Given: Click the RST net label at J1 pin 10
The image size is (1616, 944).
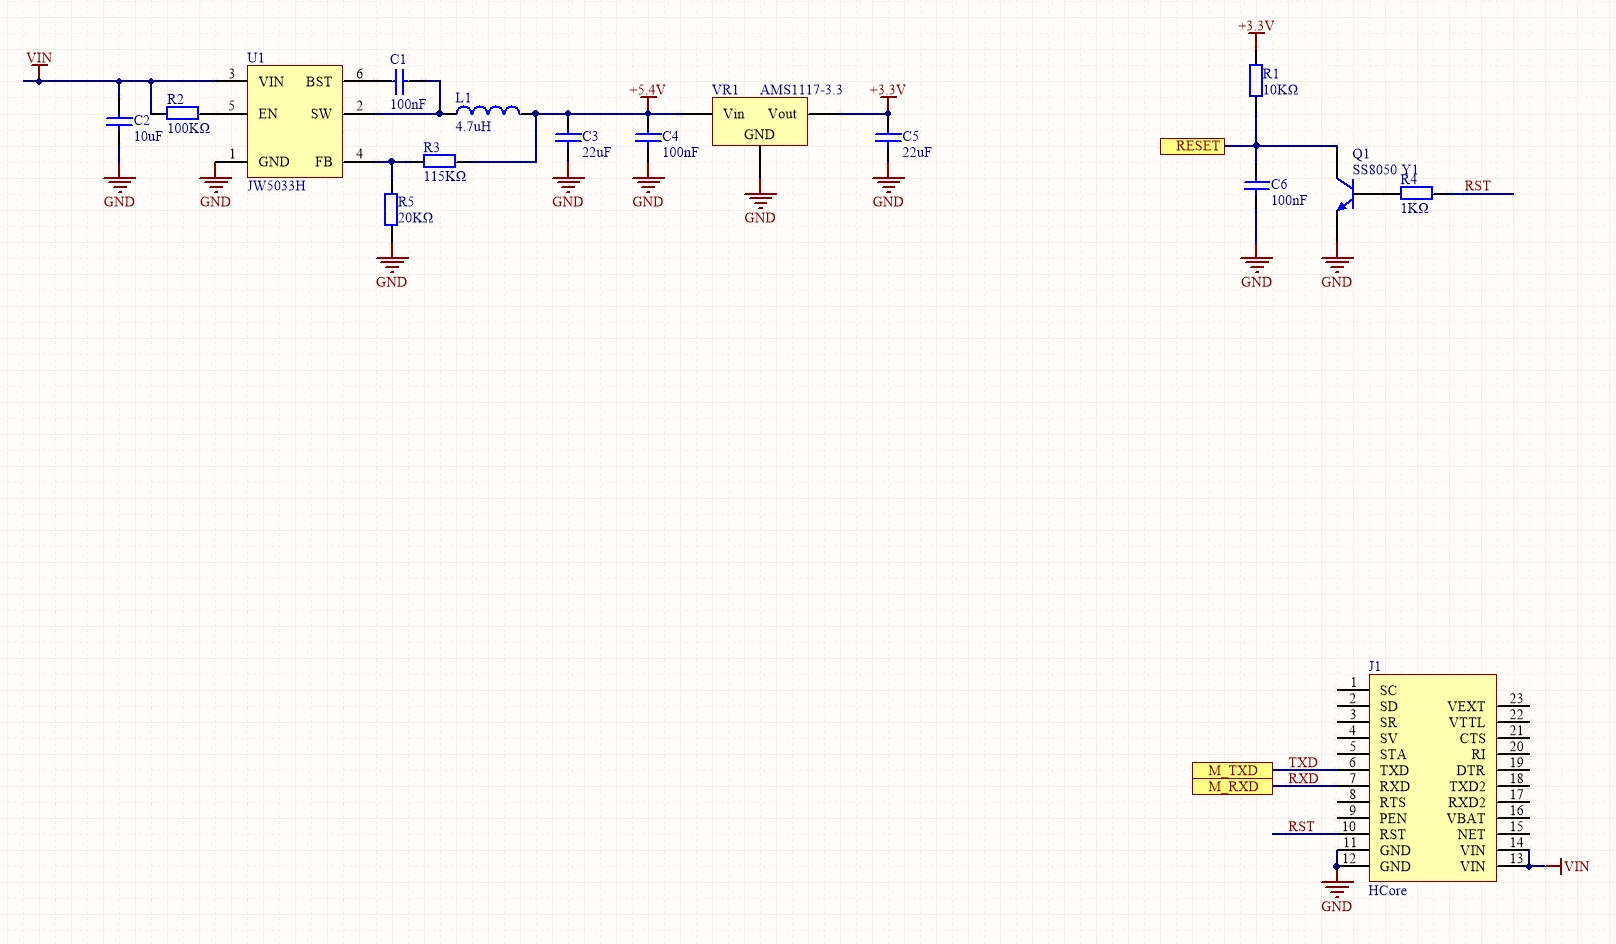Looking at the screenshot, I should [1301, 826].
